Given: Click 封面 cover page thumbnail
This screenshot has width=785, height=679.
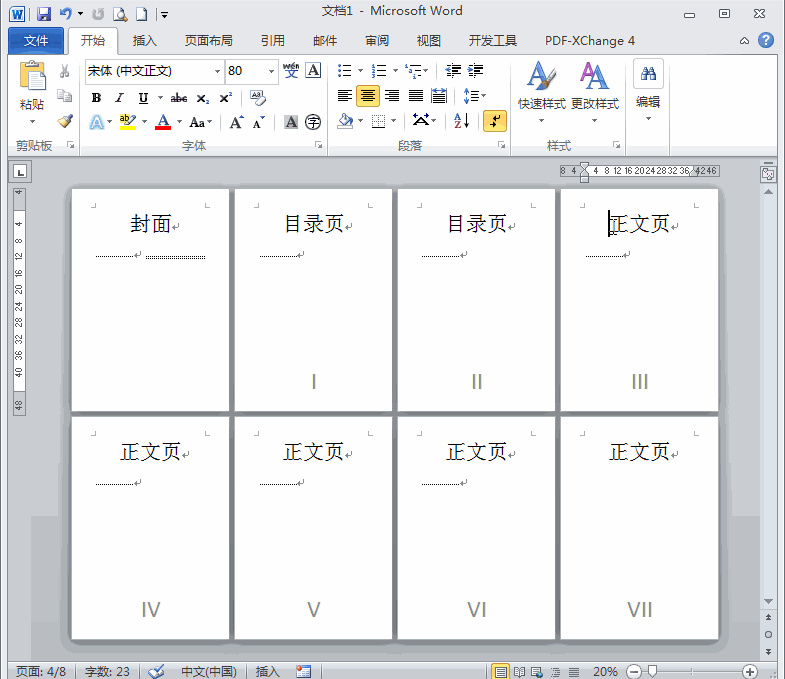Looking at the screenshot, I should click(x=150, y=299).
